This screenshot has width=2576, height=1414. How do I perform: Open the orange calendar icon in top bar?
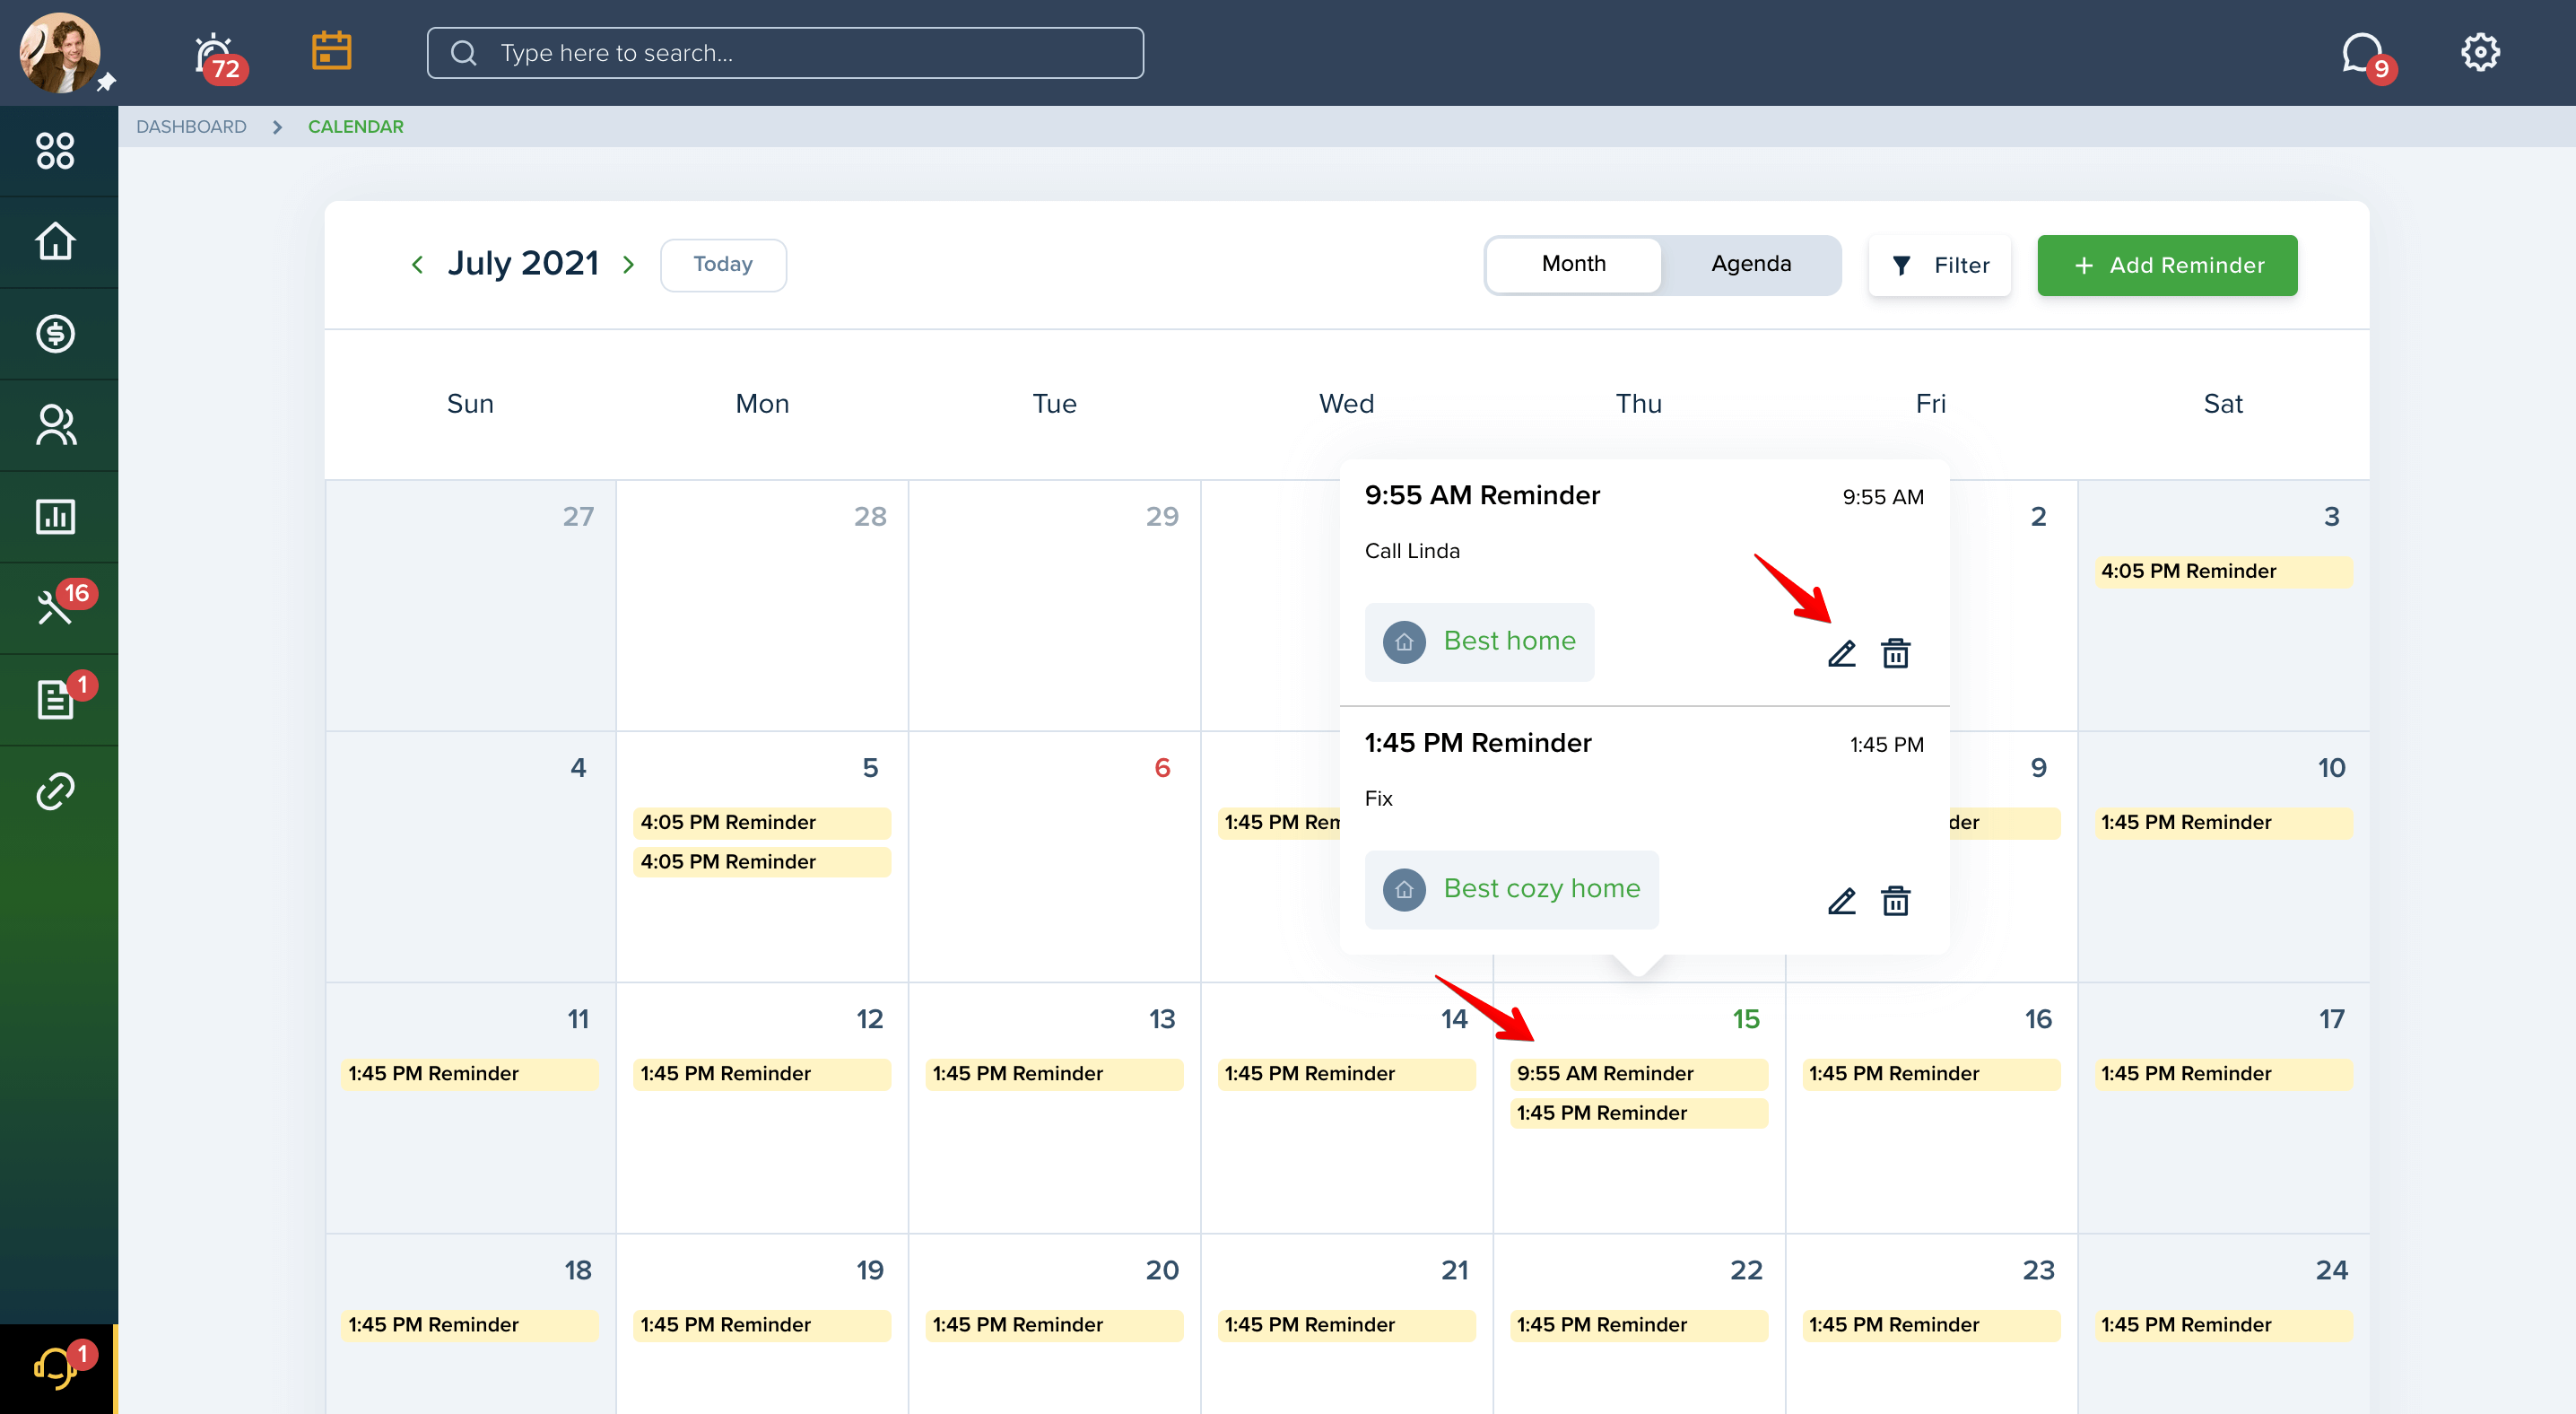pyautogui.click(x=331, y=51)
